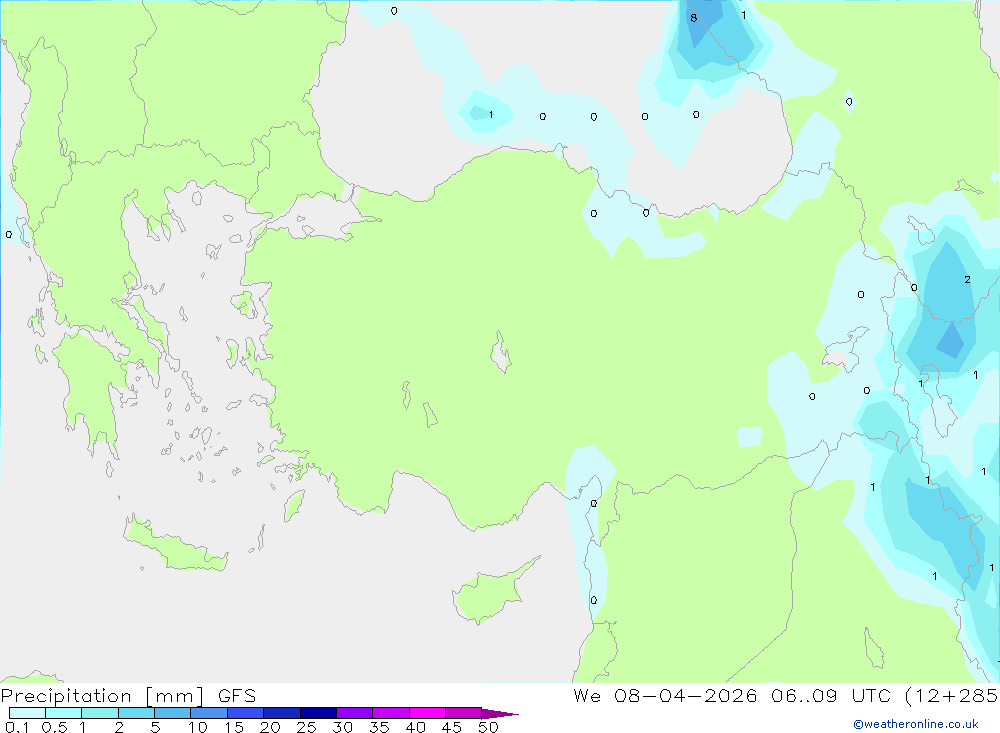Screen dimensions: 1000x733
Task: Click the "GFS" model label
Action: click(237, 696)
